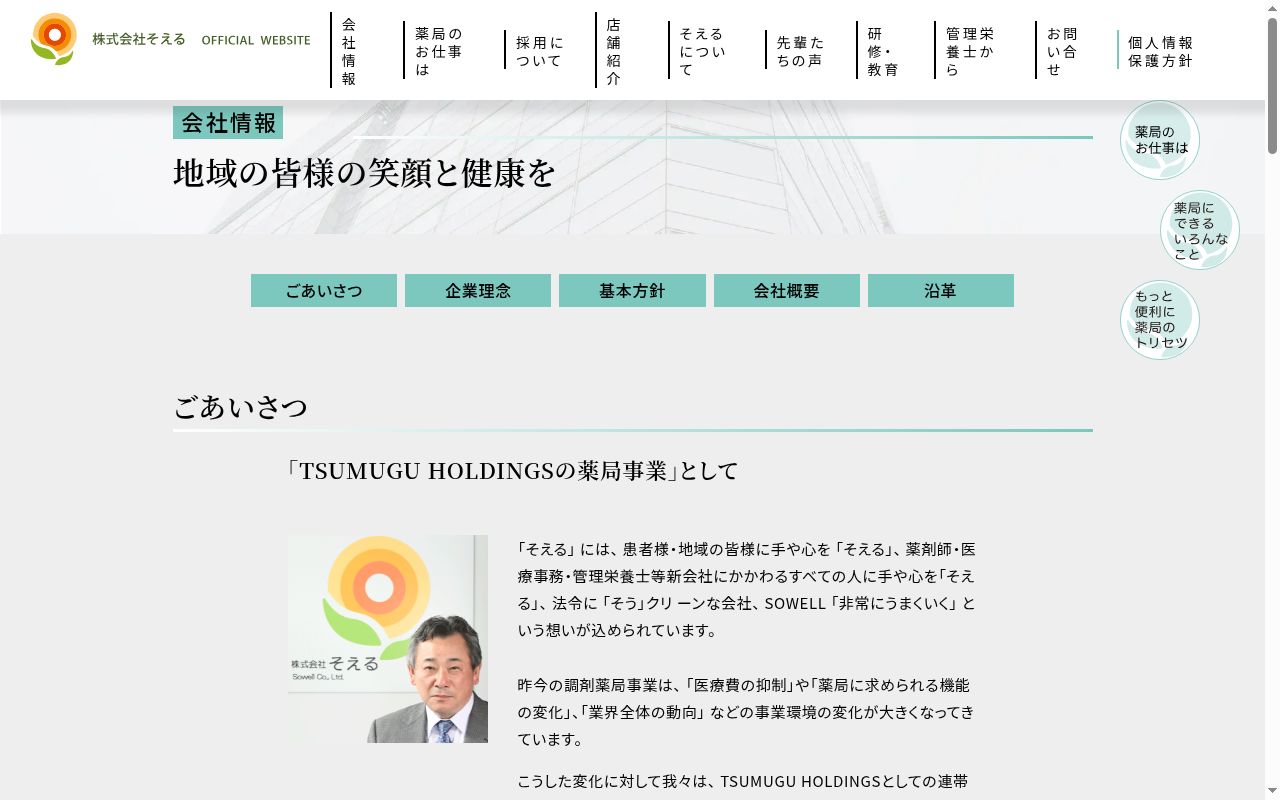Click the heading 地域の皆様の笑顔と健康を

click(x=364, y=173)
